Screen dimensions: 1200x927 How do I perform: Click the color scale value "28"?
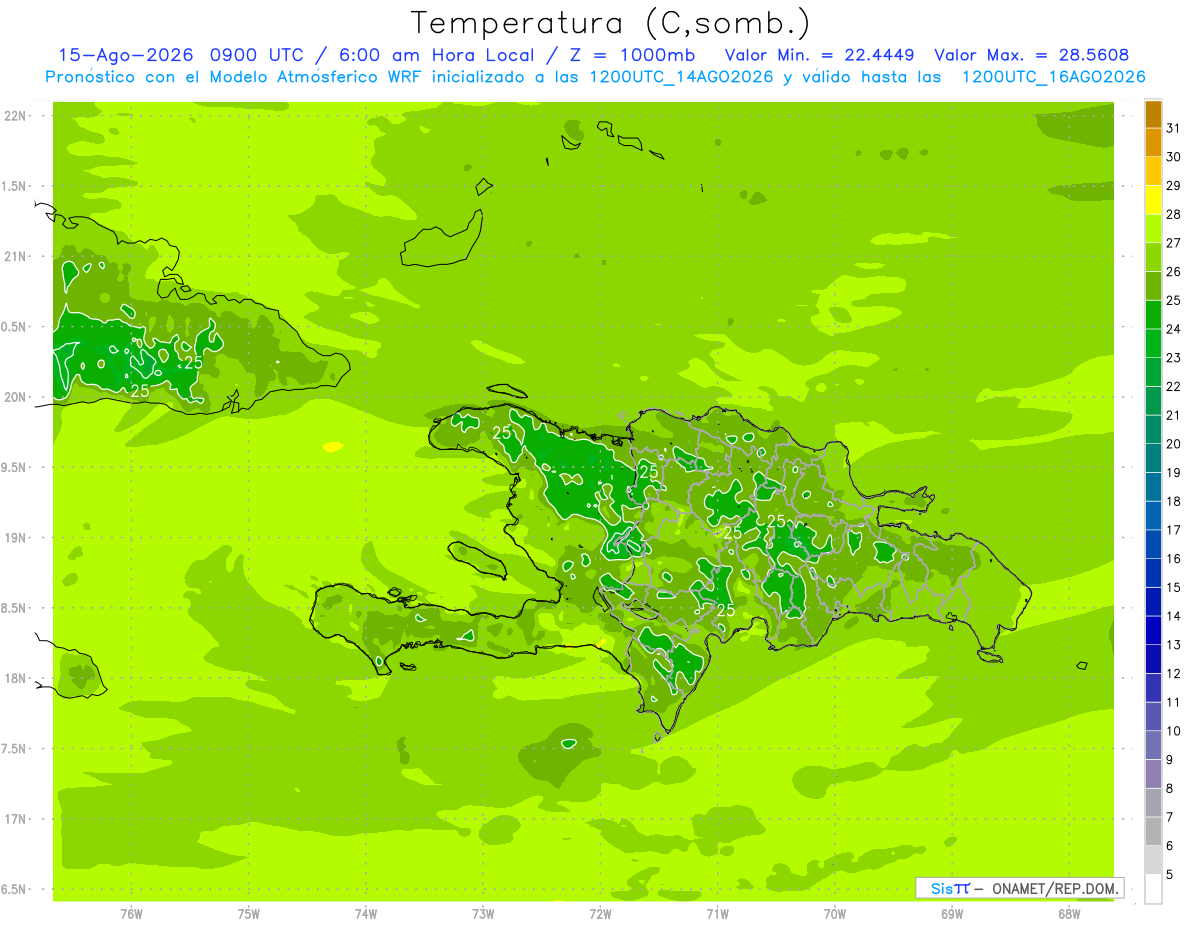point(1173,214)
